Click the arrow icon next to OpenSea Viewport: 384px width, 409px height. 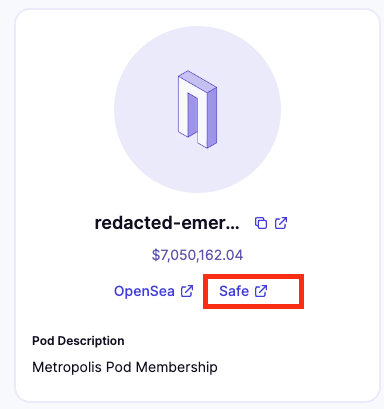187,291
